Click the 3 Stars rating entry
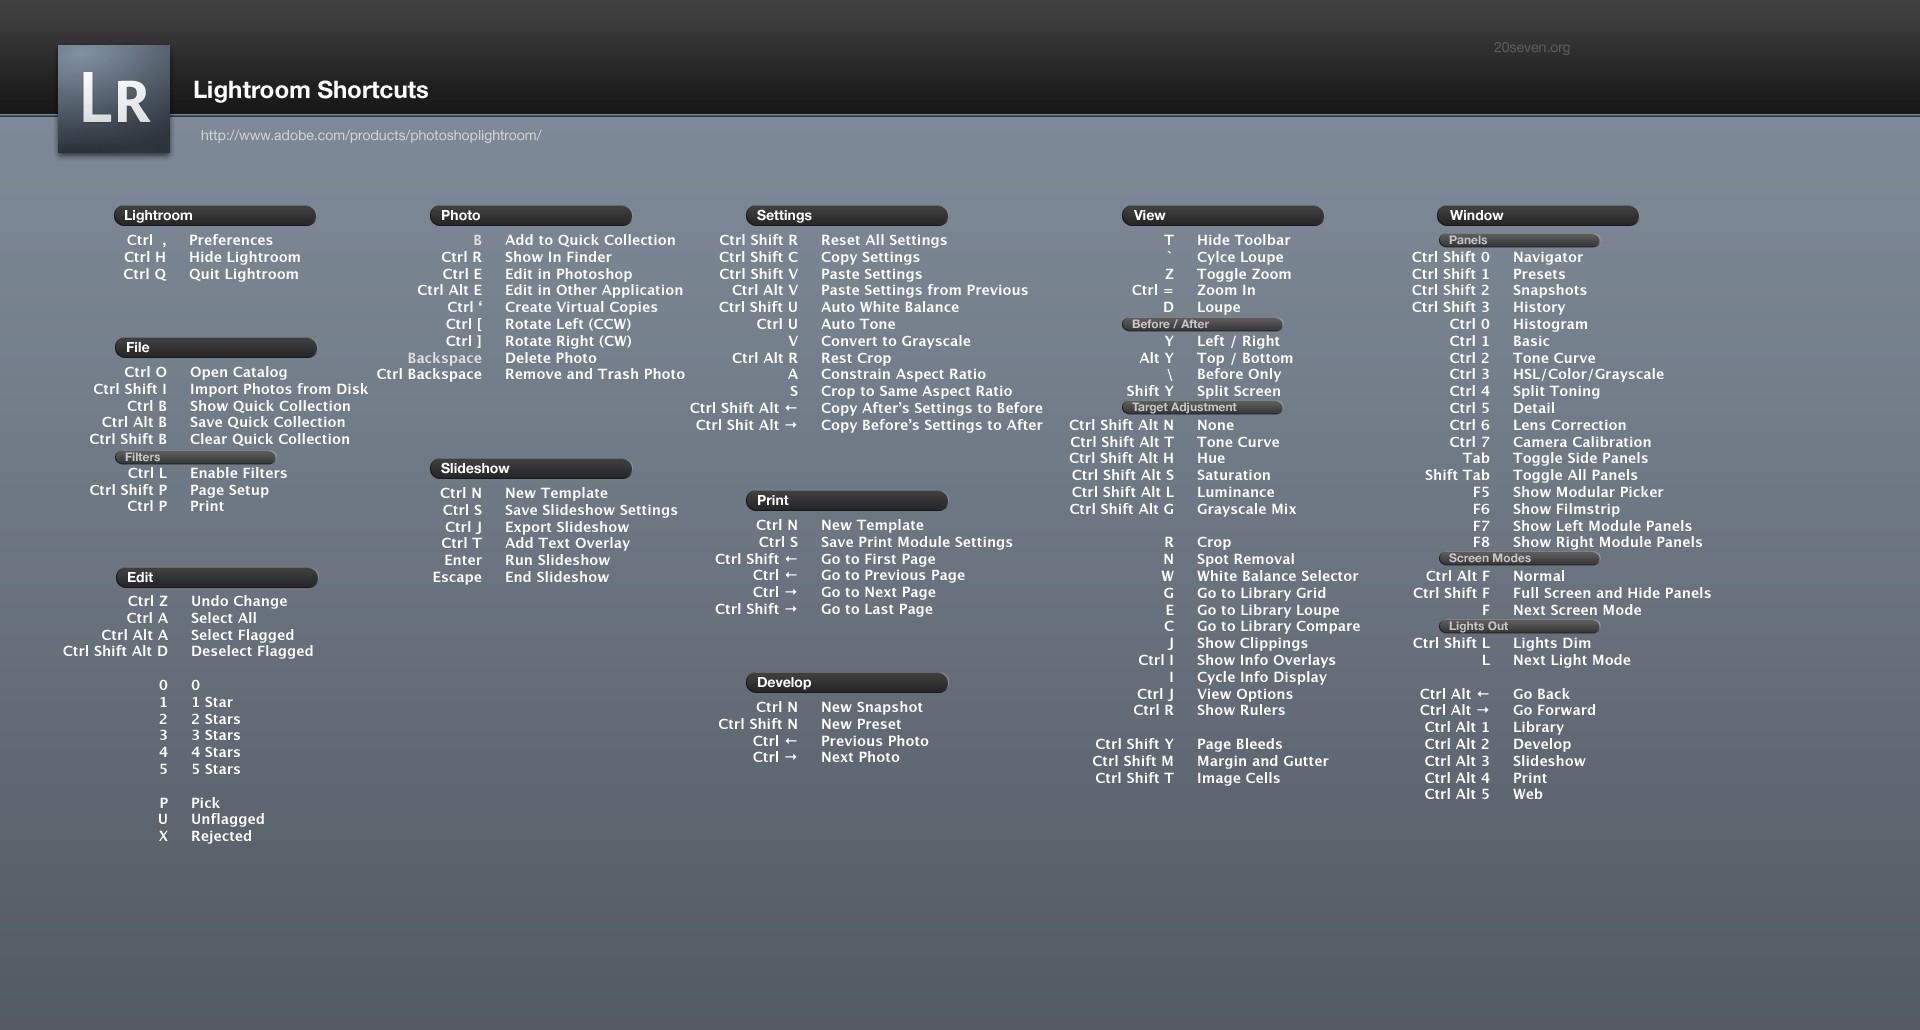 [216, 735]
